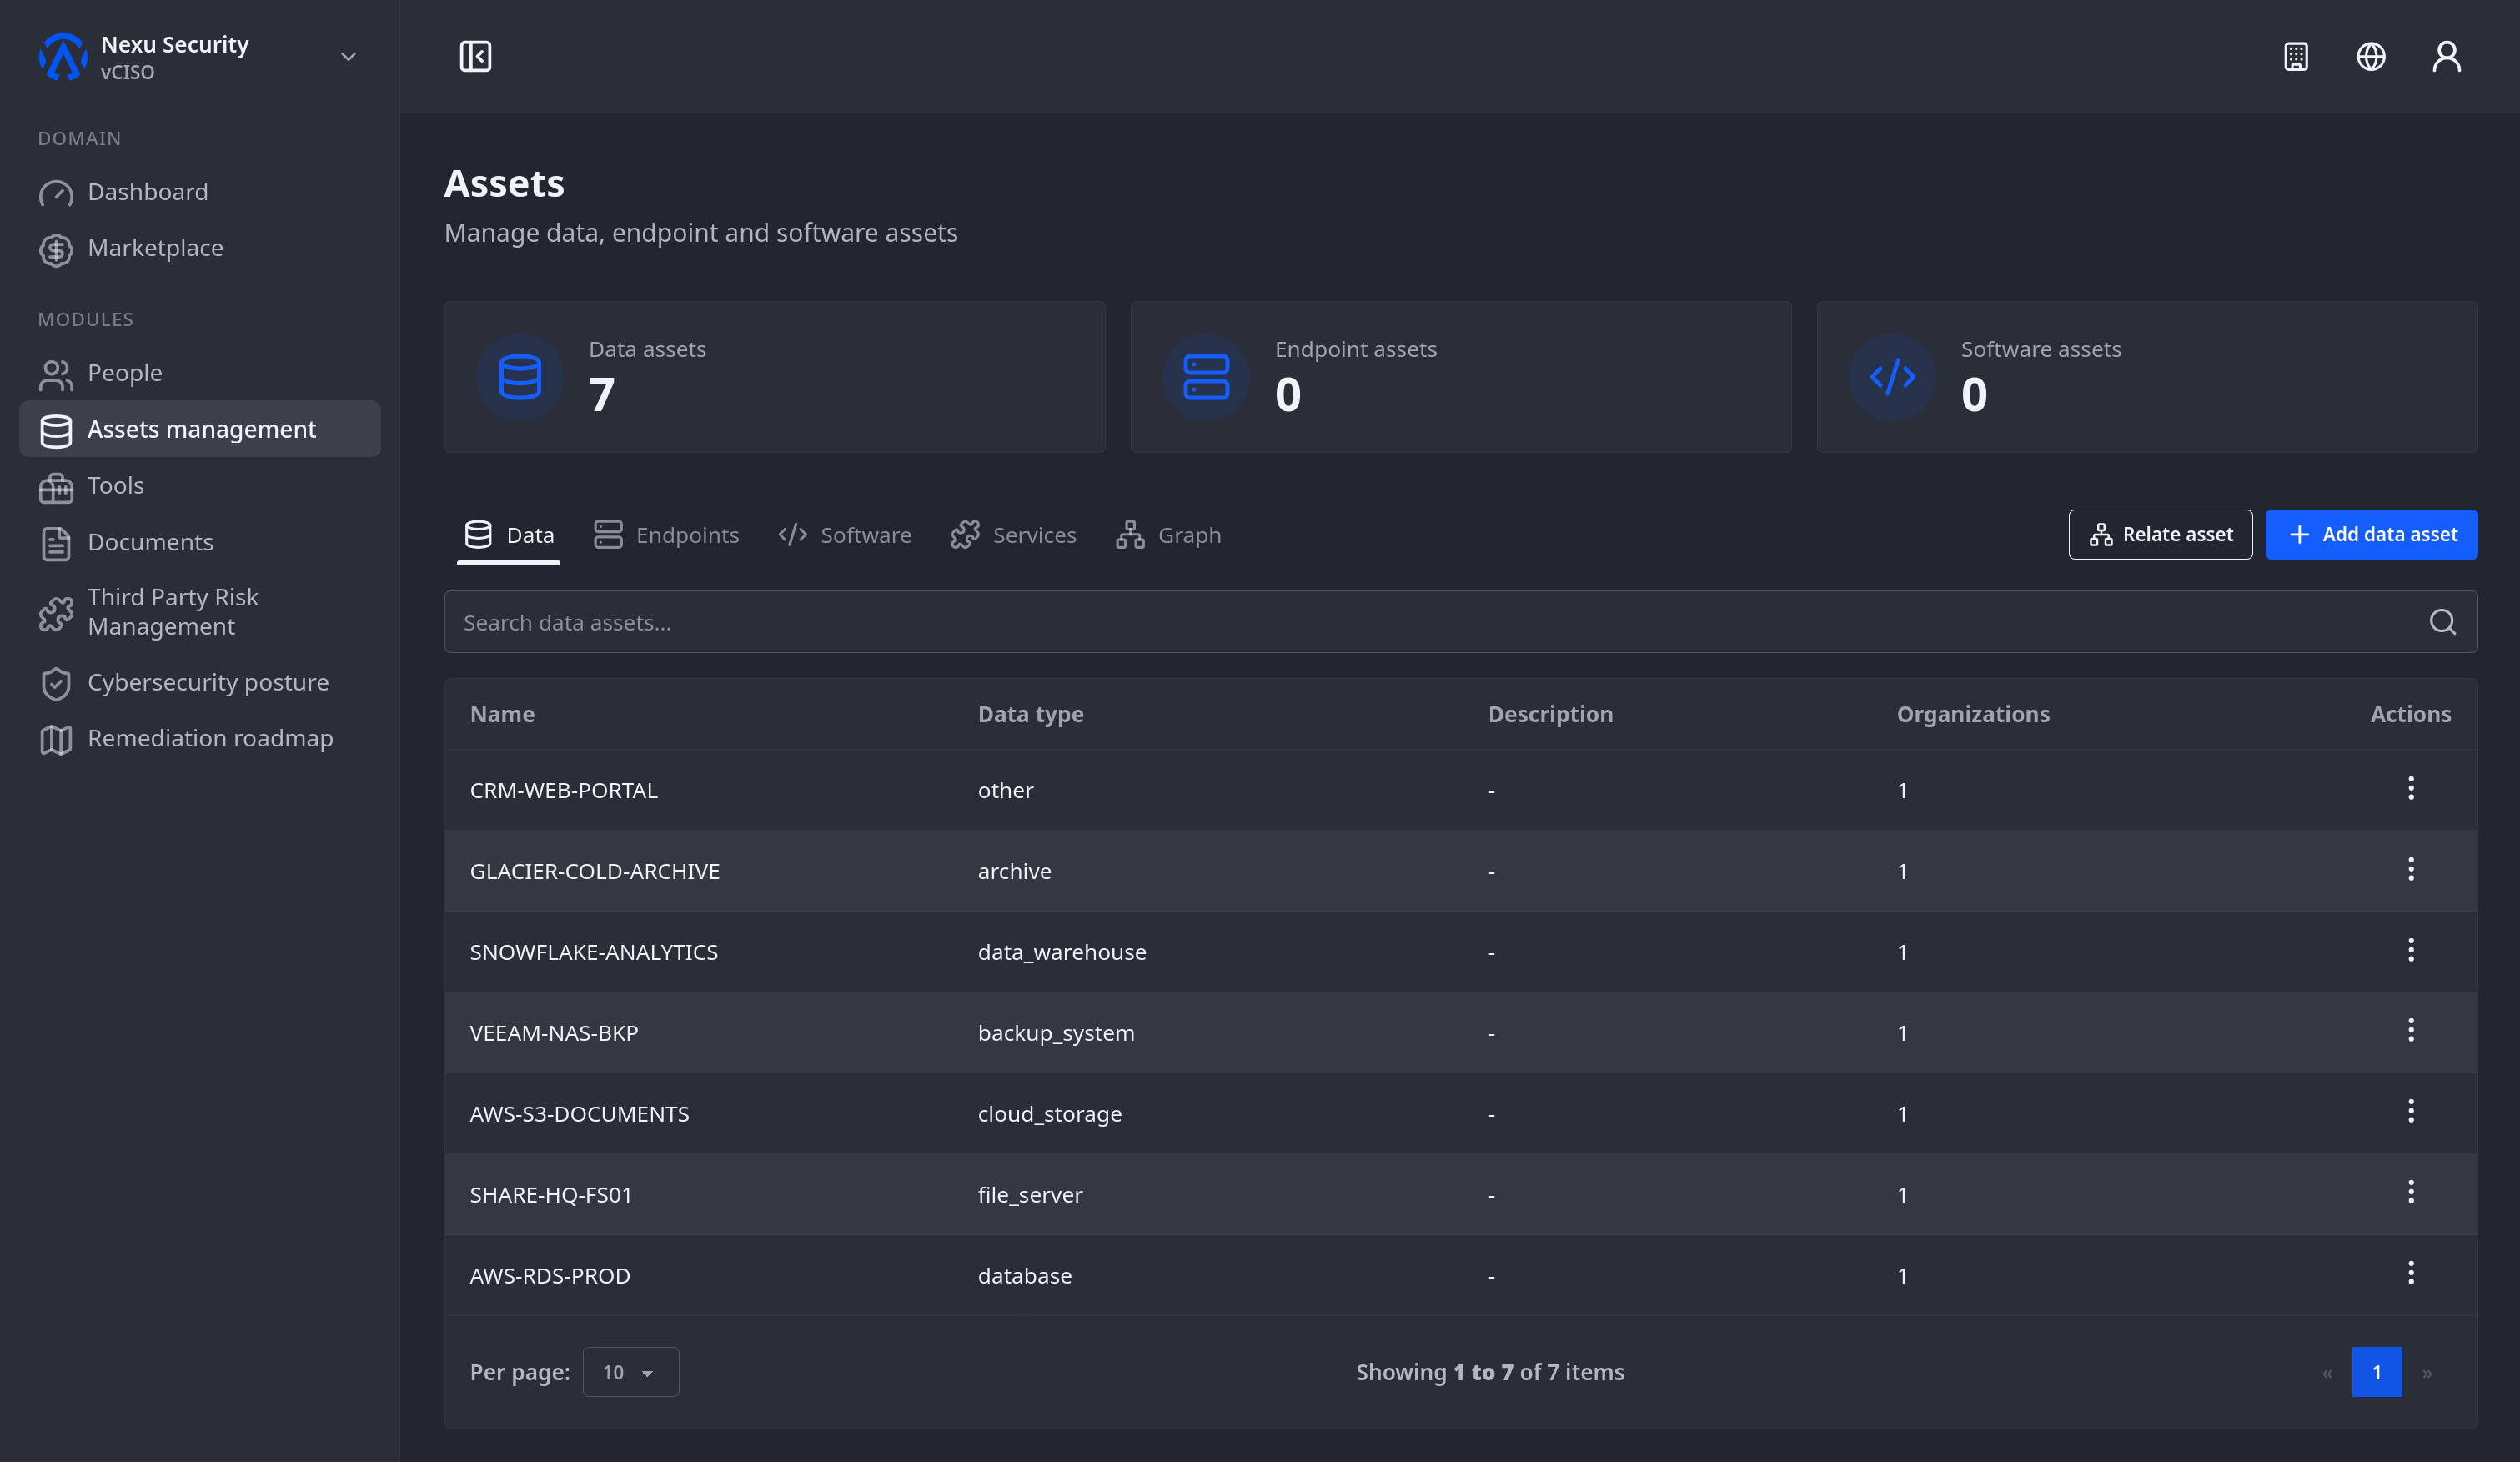Open the organization building icon
Viewport: 2520px width, 1462px height.
(2296, 56)
